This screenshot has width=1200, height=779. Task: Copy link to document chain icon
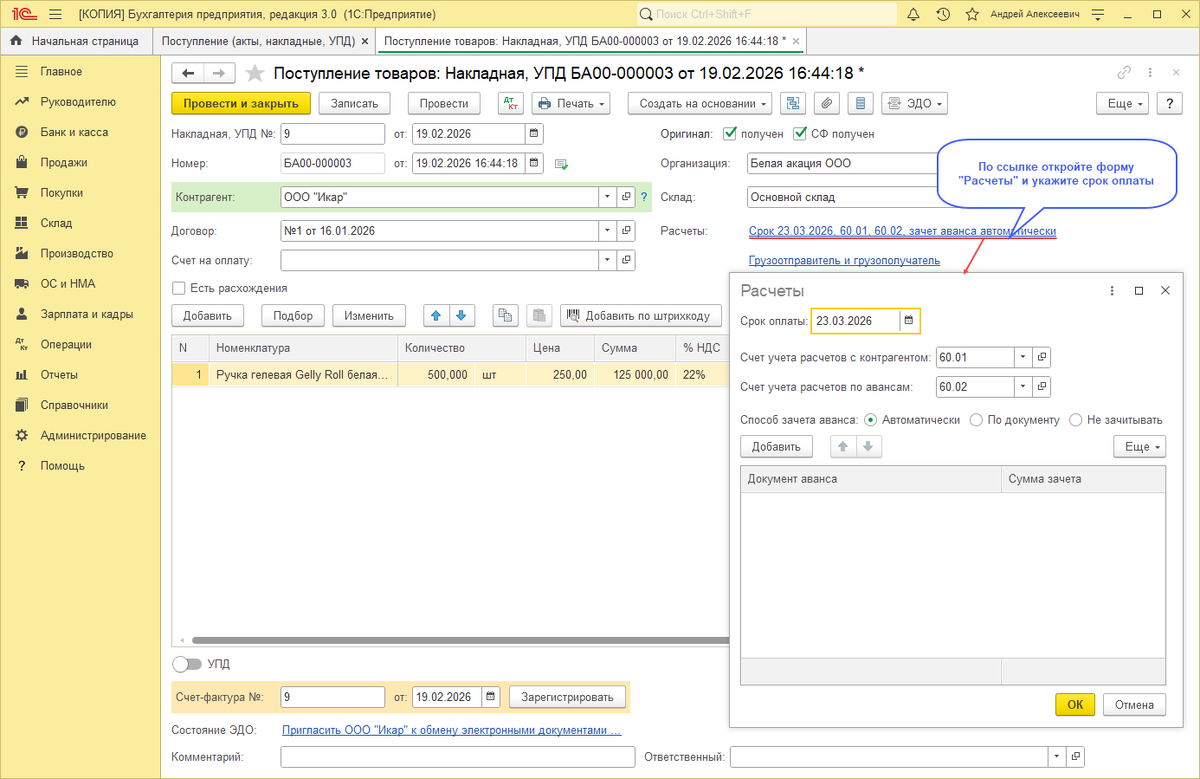tap(1125, 73)
